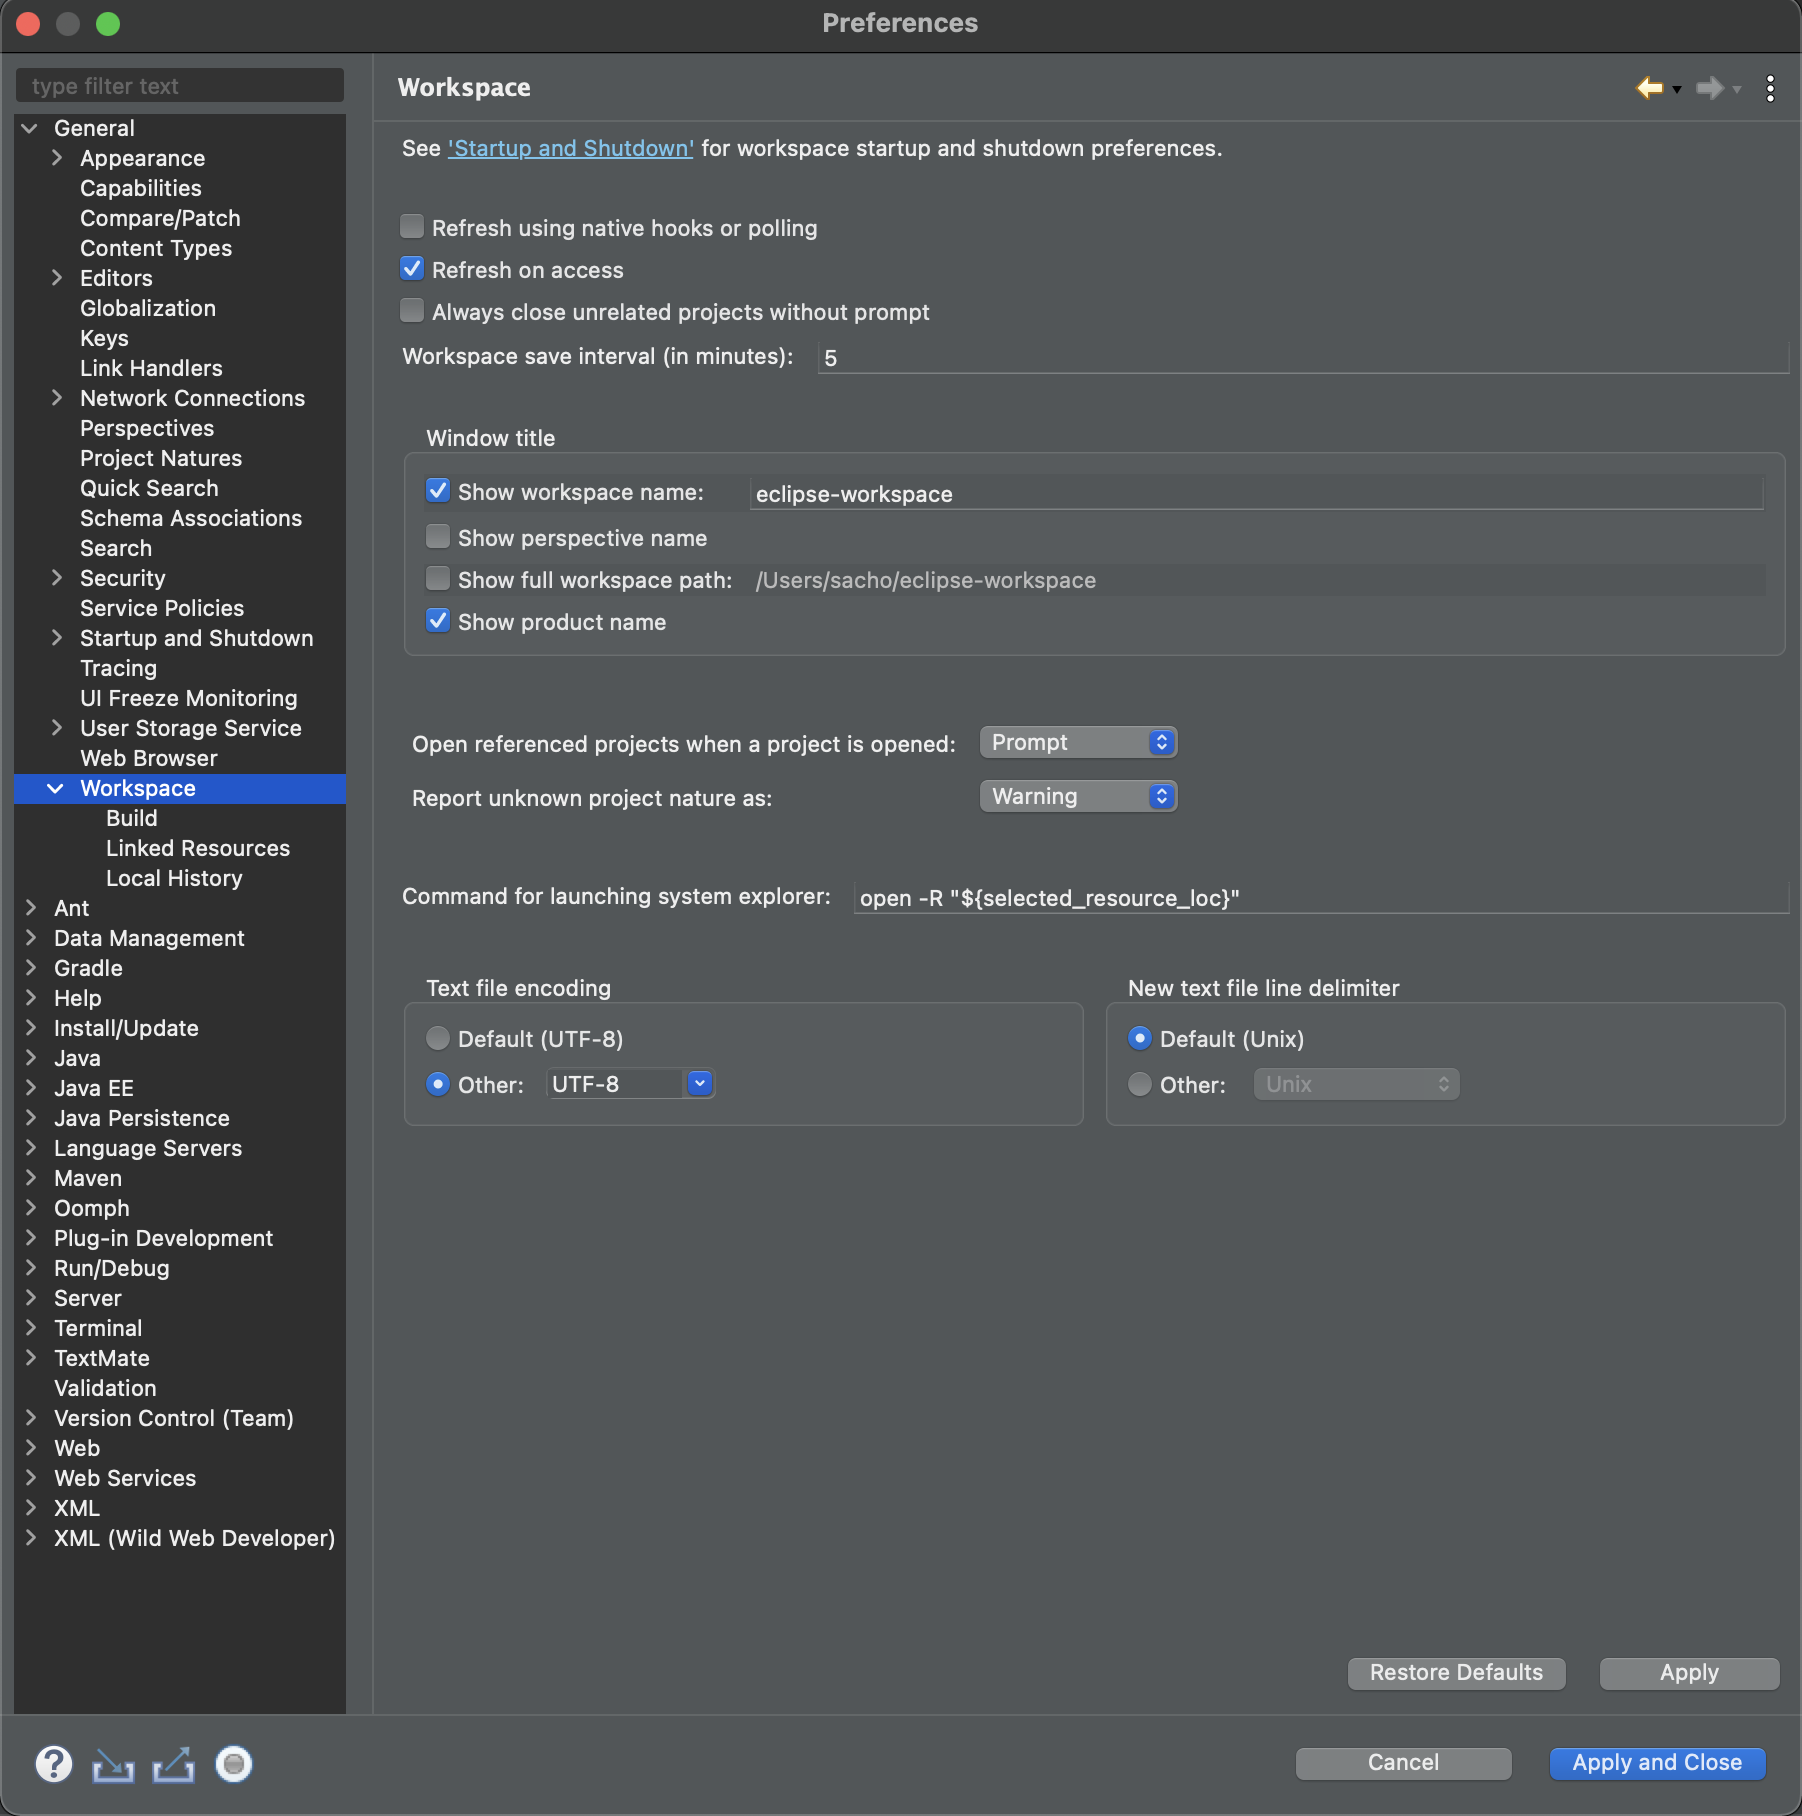Expand the Java preferences node
This screenshot has width=1802, height=1816.
31,1058
